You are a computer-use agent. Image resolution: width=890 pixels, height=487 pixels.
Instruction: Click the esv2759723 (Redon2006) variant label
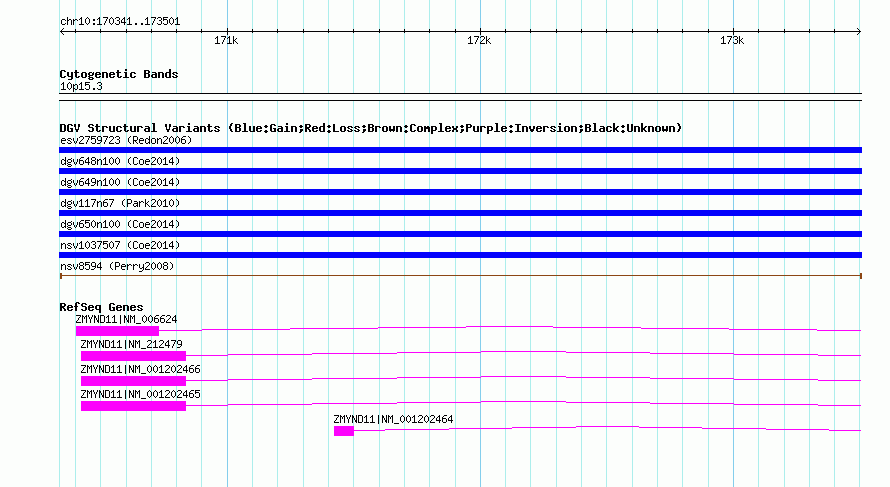pos(126,140)
